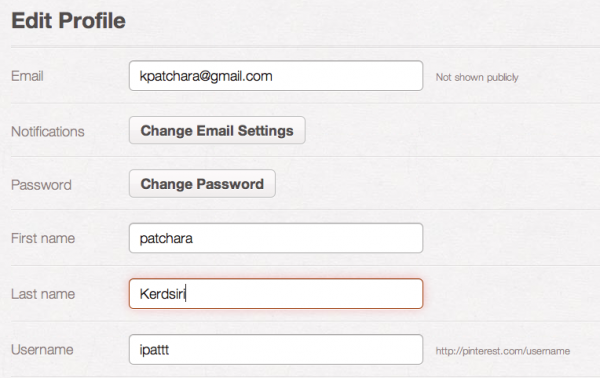This screenshot has height=378, width=600.
Task: Place cursor in kpatchara@gmail.com text
Action: pos(206,76)
